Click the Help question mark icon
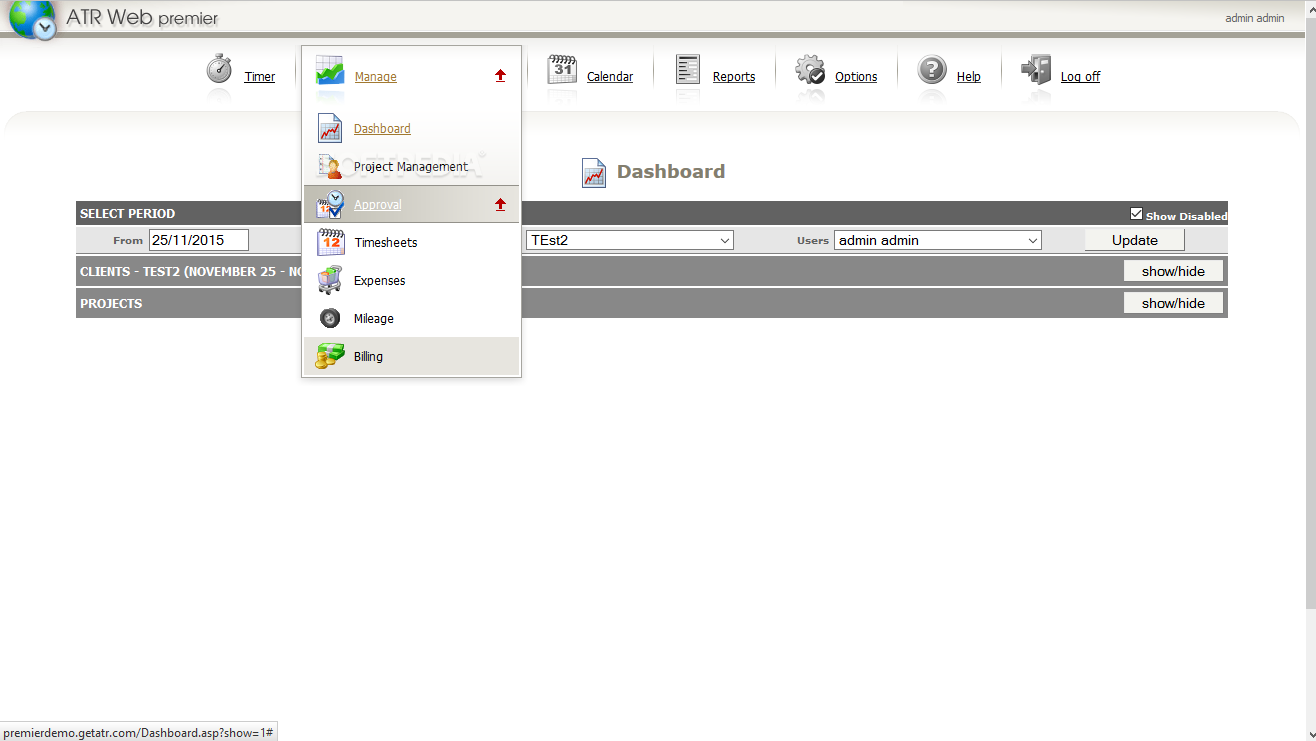The height and width of the screenshot is (741, 1316). click(932, 70)
